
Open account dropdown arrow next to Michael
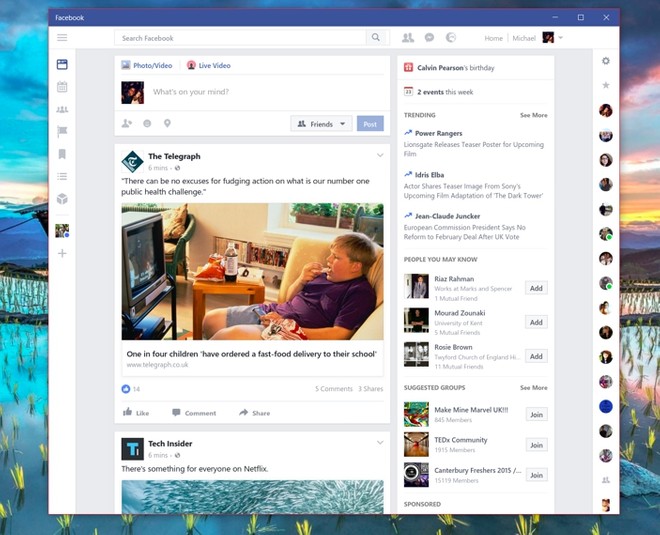pyautogui.click(x=561, y=37)
